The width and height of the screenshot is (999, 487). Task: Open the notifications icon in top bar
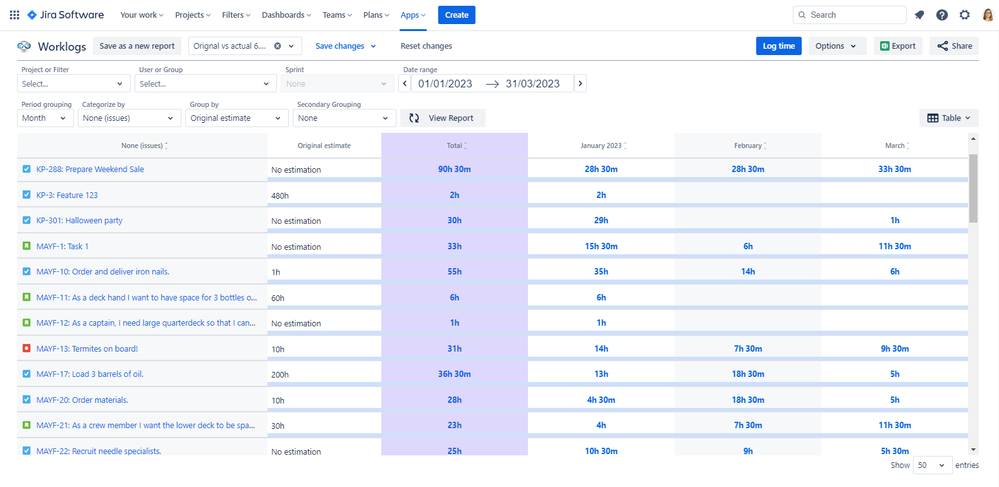[919, 15]
